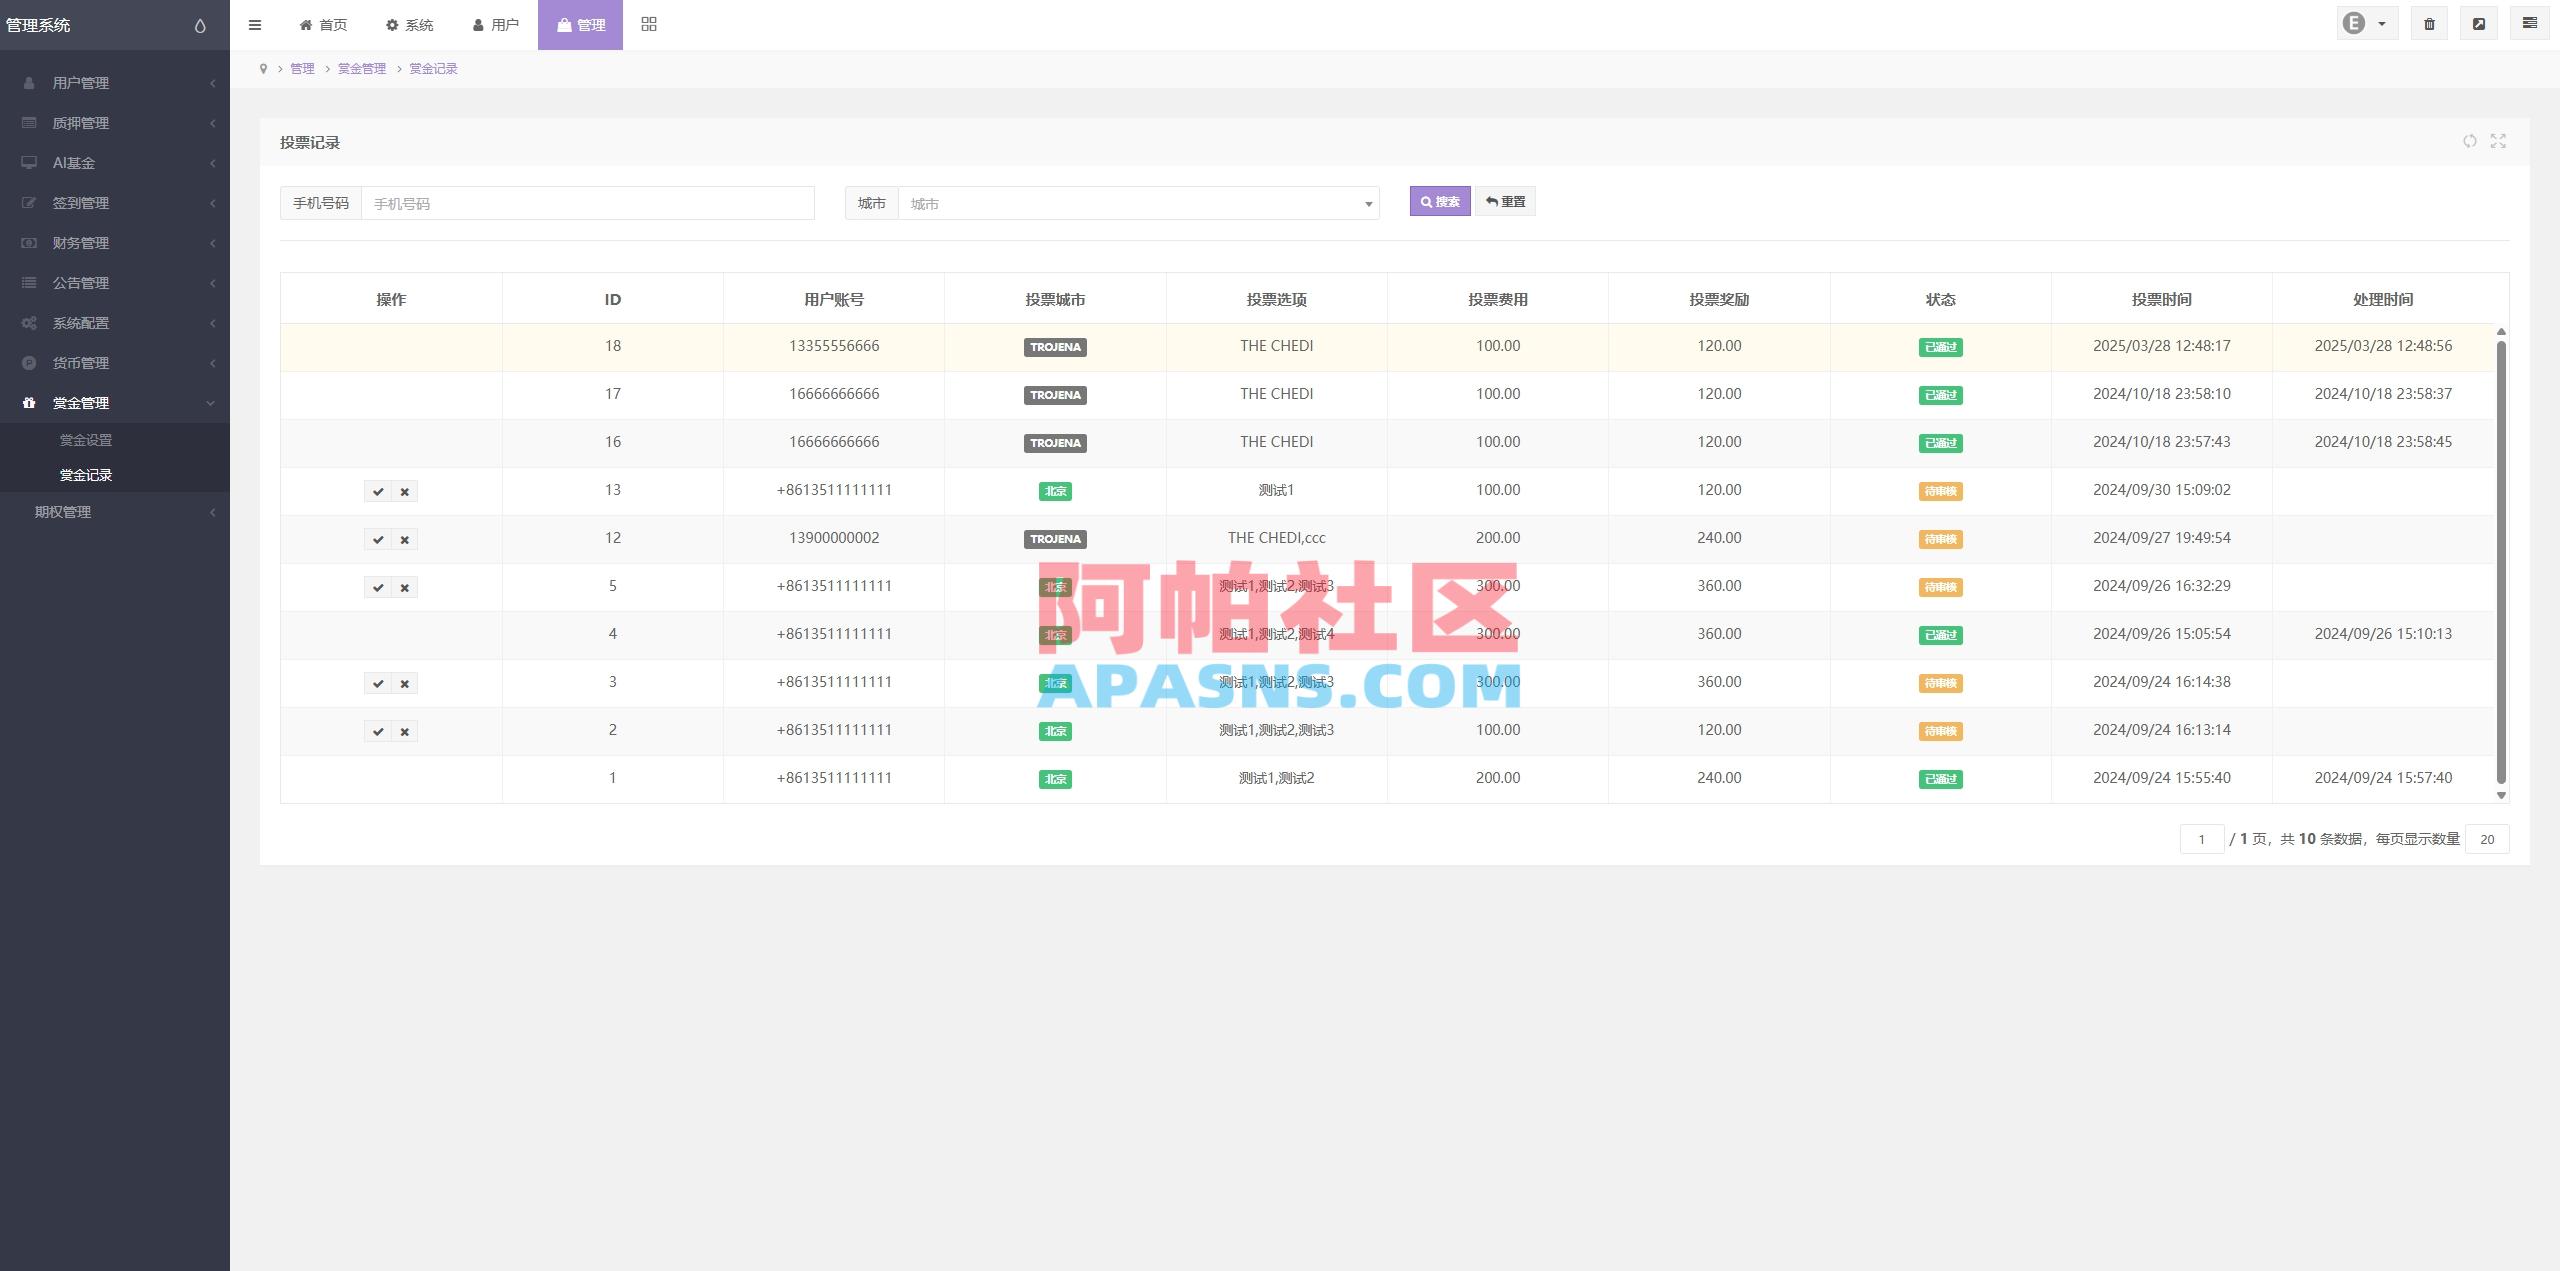The image size is (2560, 1271).
Task: Open the clear cache trash icon
Action: coord(2431,22)
